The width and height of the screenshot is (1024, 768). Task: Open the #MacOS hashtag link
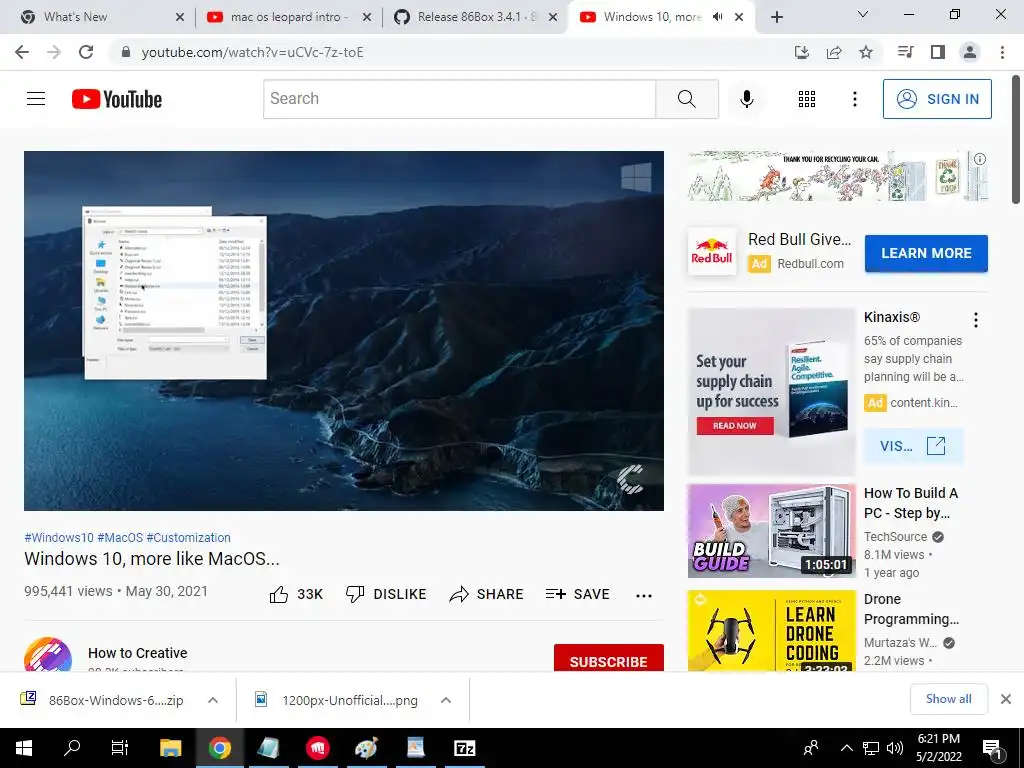pyautogui.click(x=120, y=537)
